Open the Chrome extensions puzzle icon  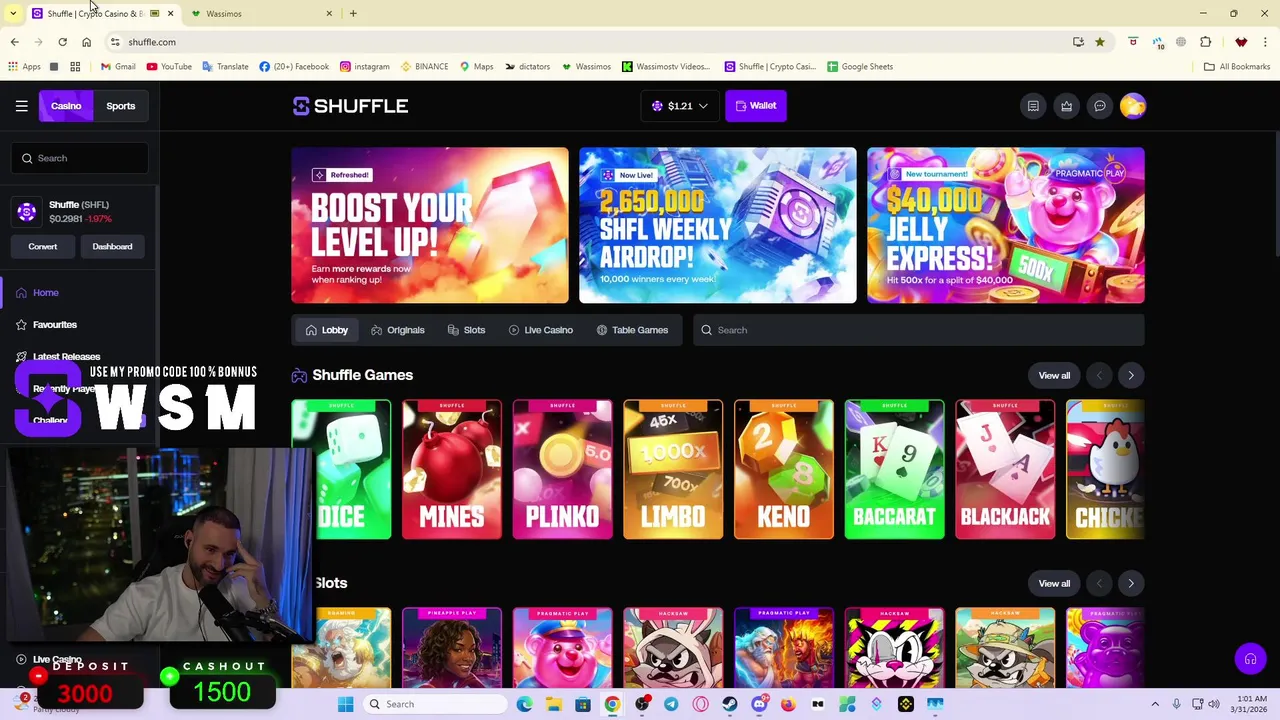click(x=1205, y=42)
